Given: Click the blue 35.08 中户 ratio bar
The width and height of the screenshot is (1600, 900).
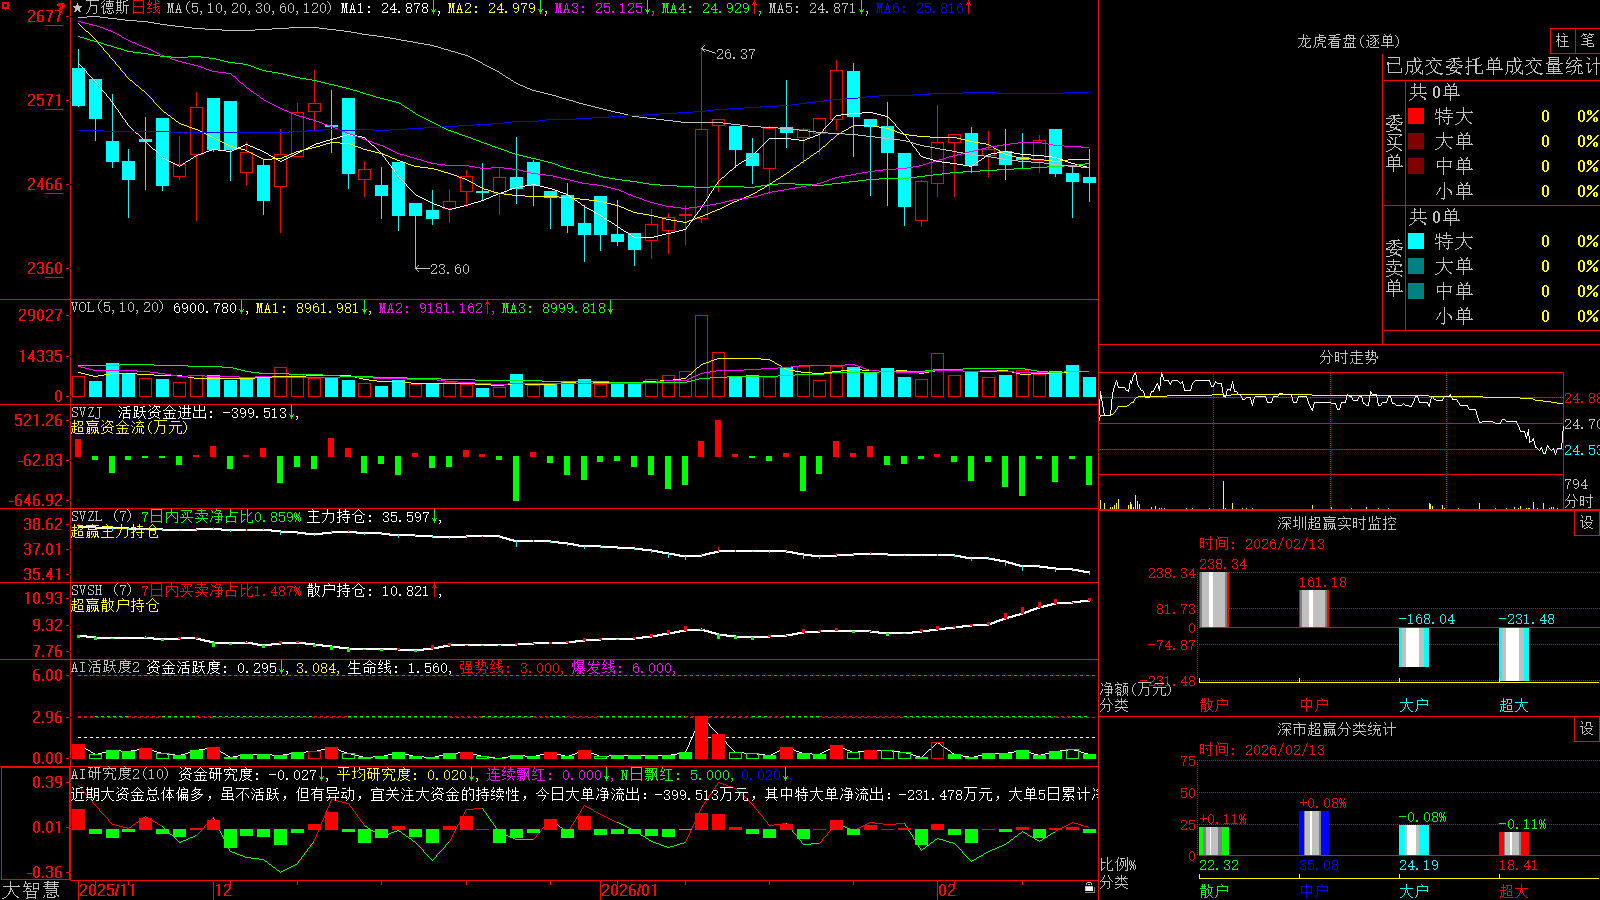Looking at the screenshot, I should (1314, 833).
